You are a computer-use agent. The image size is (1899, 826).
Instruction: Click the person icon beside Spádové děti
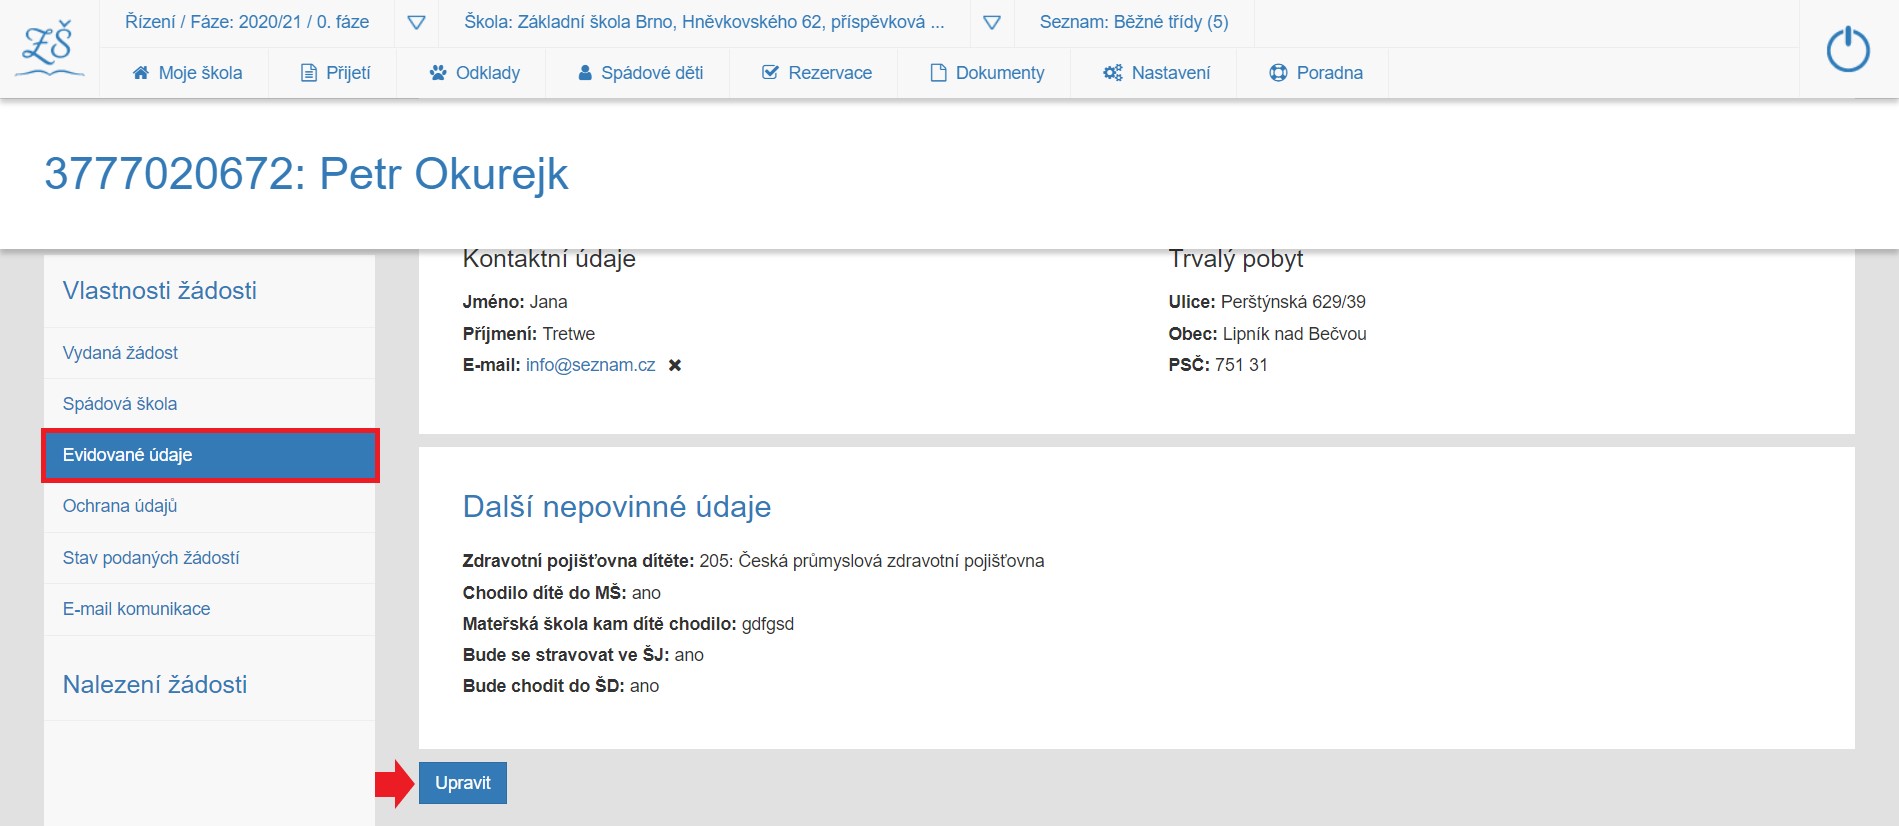pyautogui.click(x=585, y=72)
